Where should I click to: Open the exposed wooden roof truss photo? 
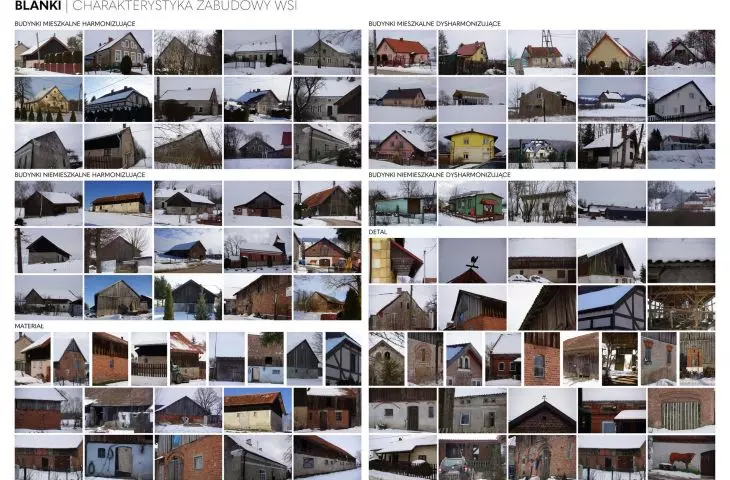tap(681, 308)
